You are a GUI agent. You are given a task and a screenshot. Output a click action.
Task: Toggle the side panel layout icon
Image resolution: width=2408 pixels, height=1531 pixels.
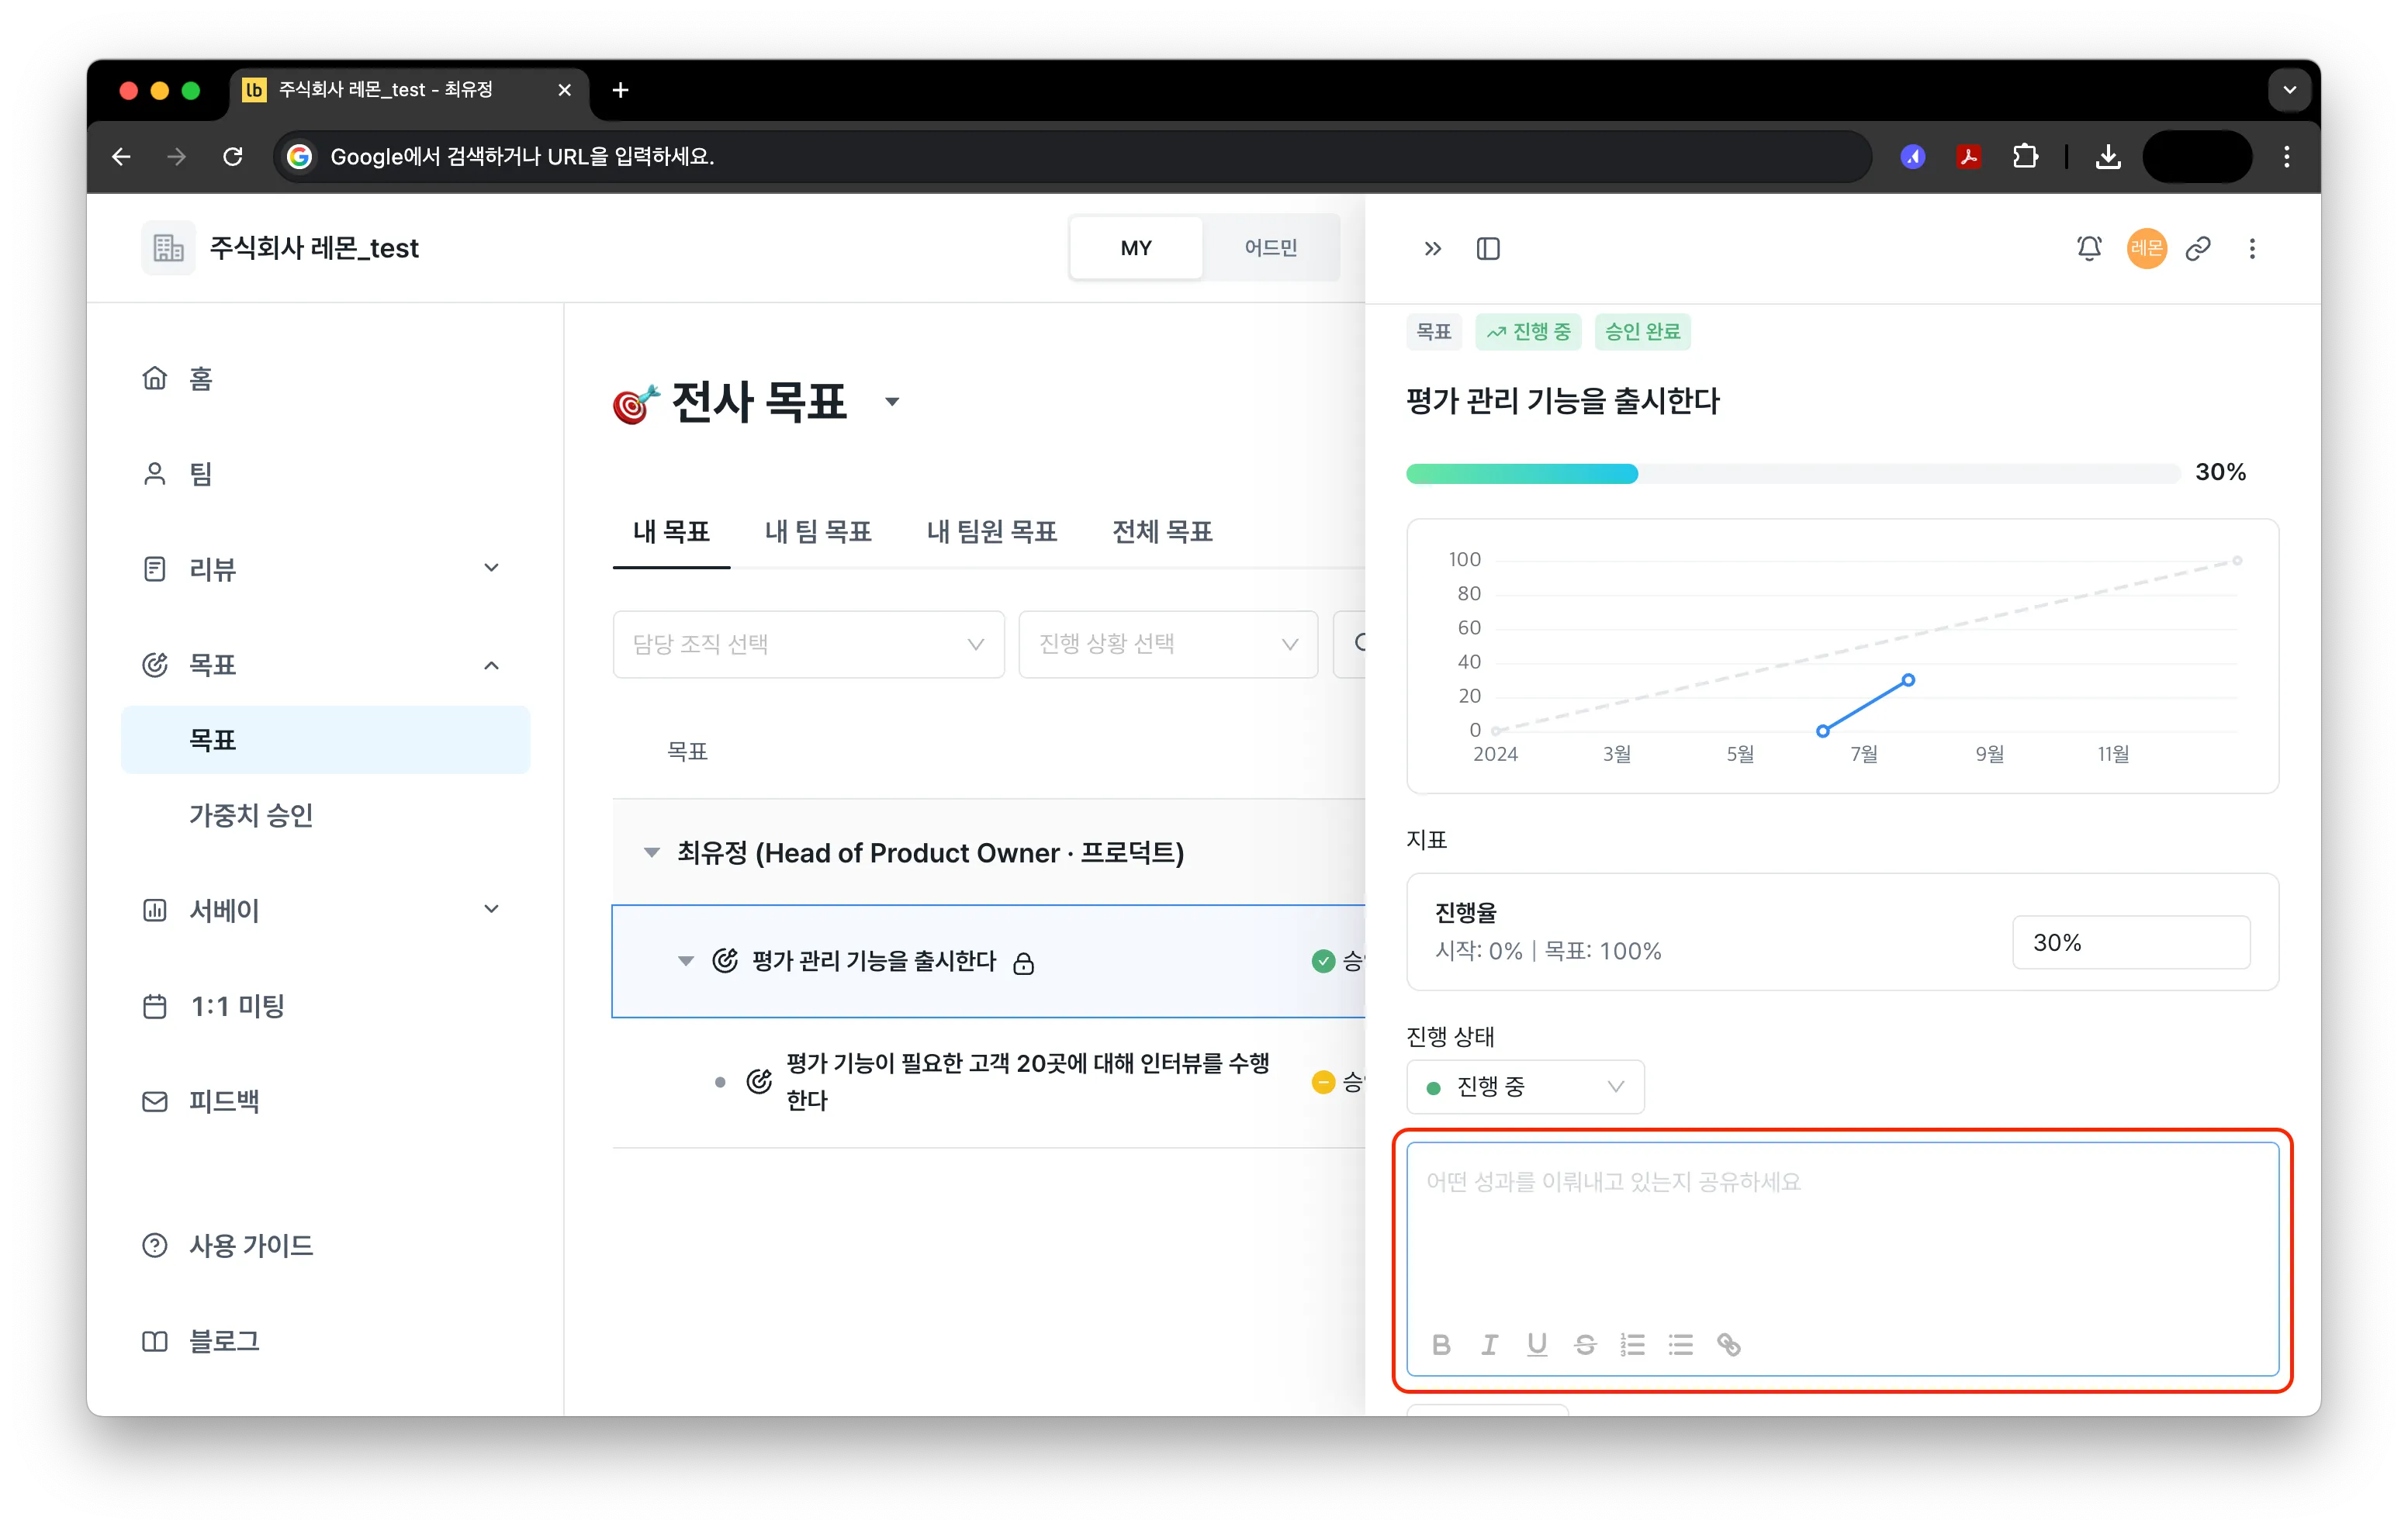pyautogui.click(x=1488, y=248)
